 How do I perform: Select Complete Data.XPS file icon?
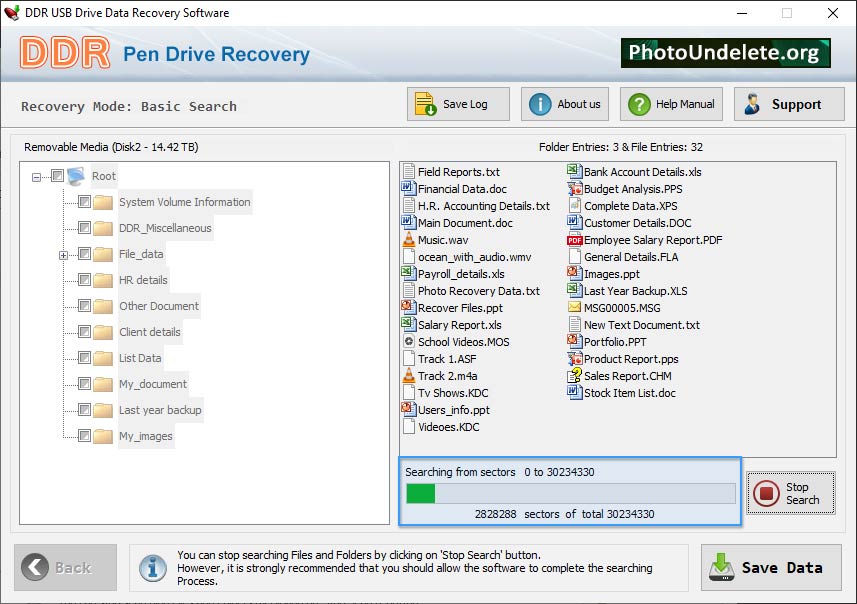coord(574,206)
